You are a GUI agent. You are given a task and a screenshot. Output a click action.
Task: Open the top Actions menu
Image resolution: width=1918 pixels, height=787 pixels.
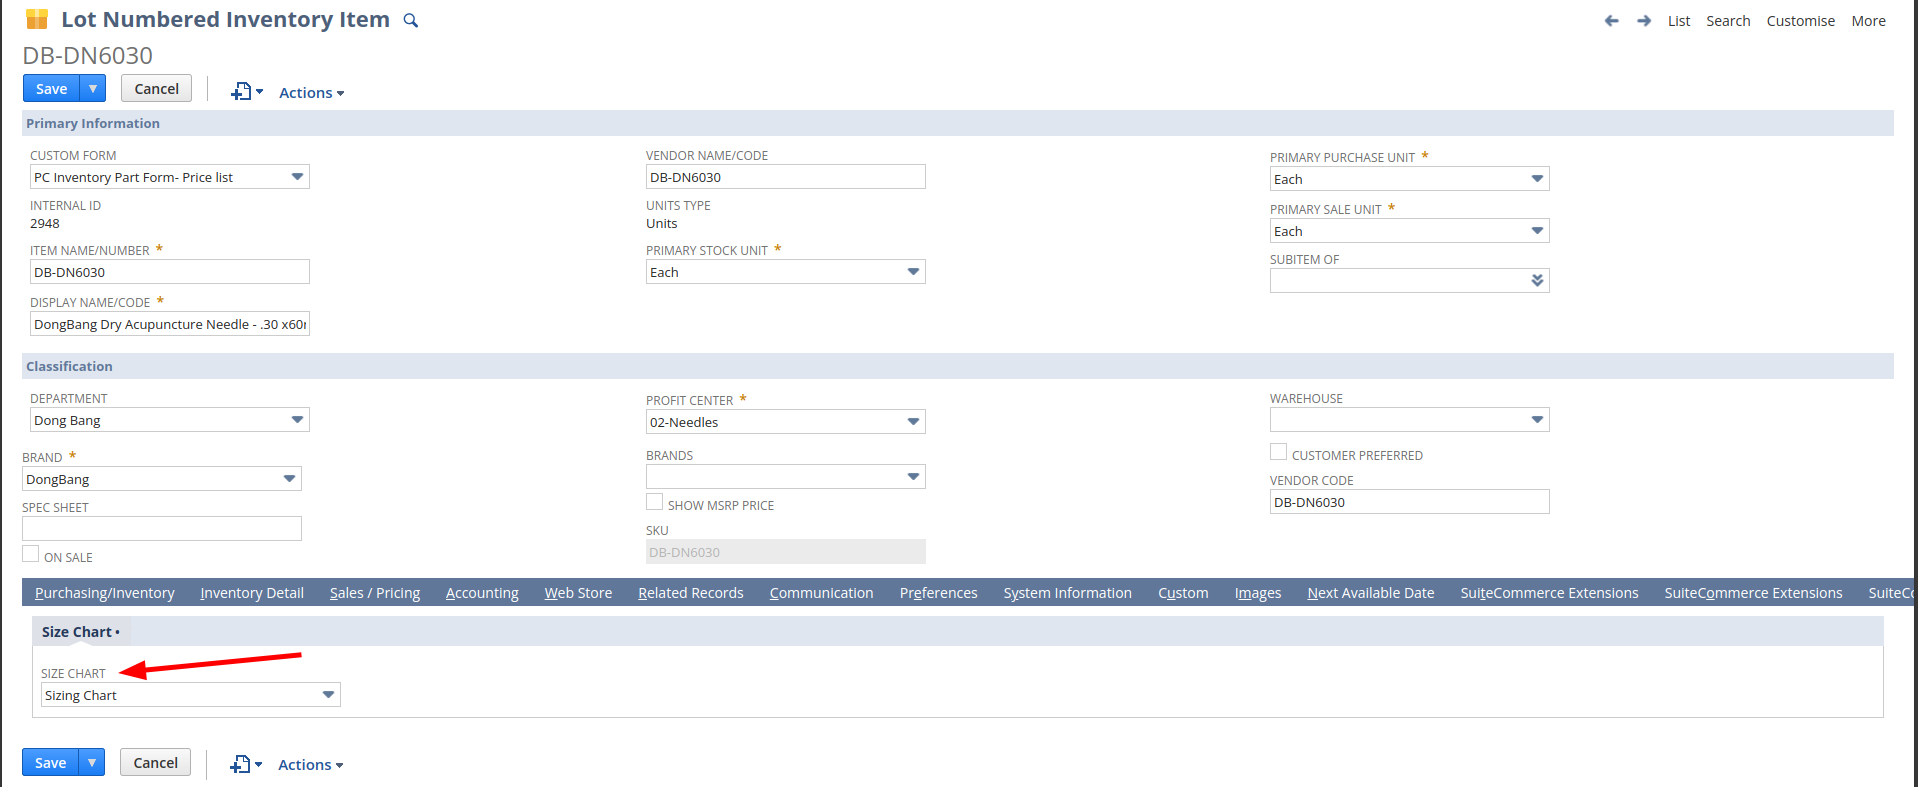tap(311, 93)
